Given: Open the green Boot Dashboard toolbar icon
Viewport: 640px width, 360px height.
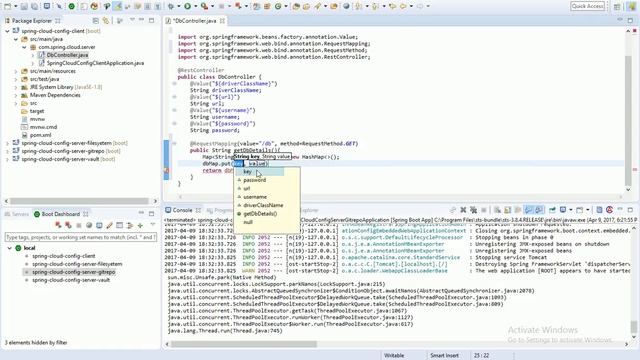Looking at the screenshot, I should (71, 6).
